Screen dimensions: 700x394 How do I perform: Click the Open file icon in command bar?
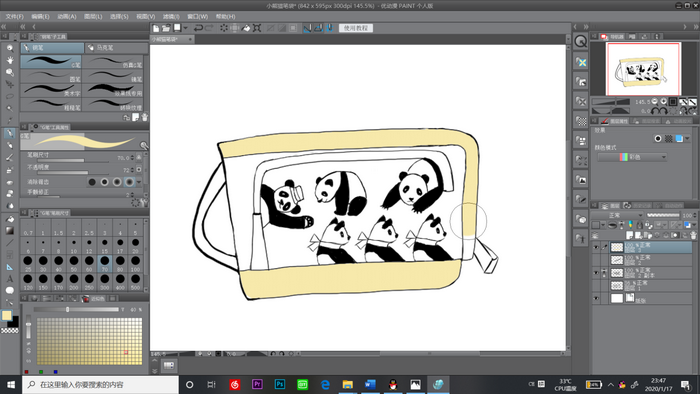[x=166, y=28]
